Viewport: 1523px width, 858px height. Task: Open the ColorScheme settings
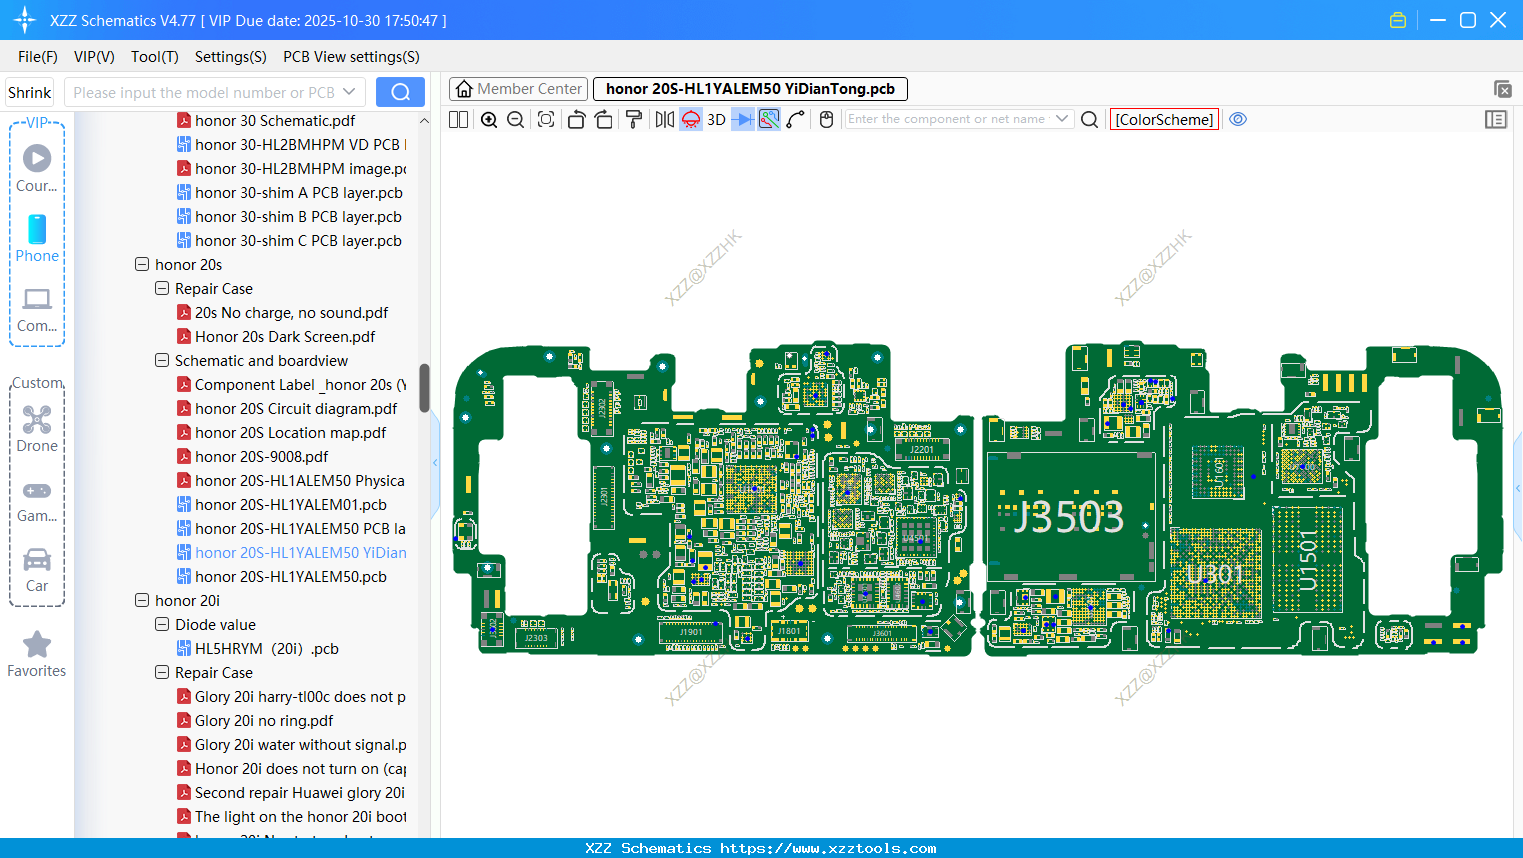(x=1164, y=119)
